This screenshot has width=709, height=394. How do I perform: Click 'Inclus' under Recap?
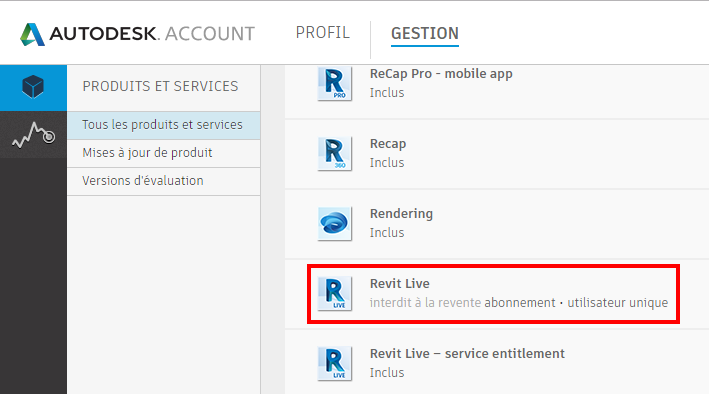(x=387, y=162)
